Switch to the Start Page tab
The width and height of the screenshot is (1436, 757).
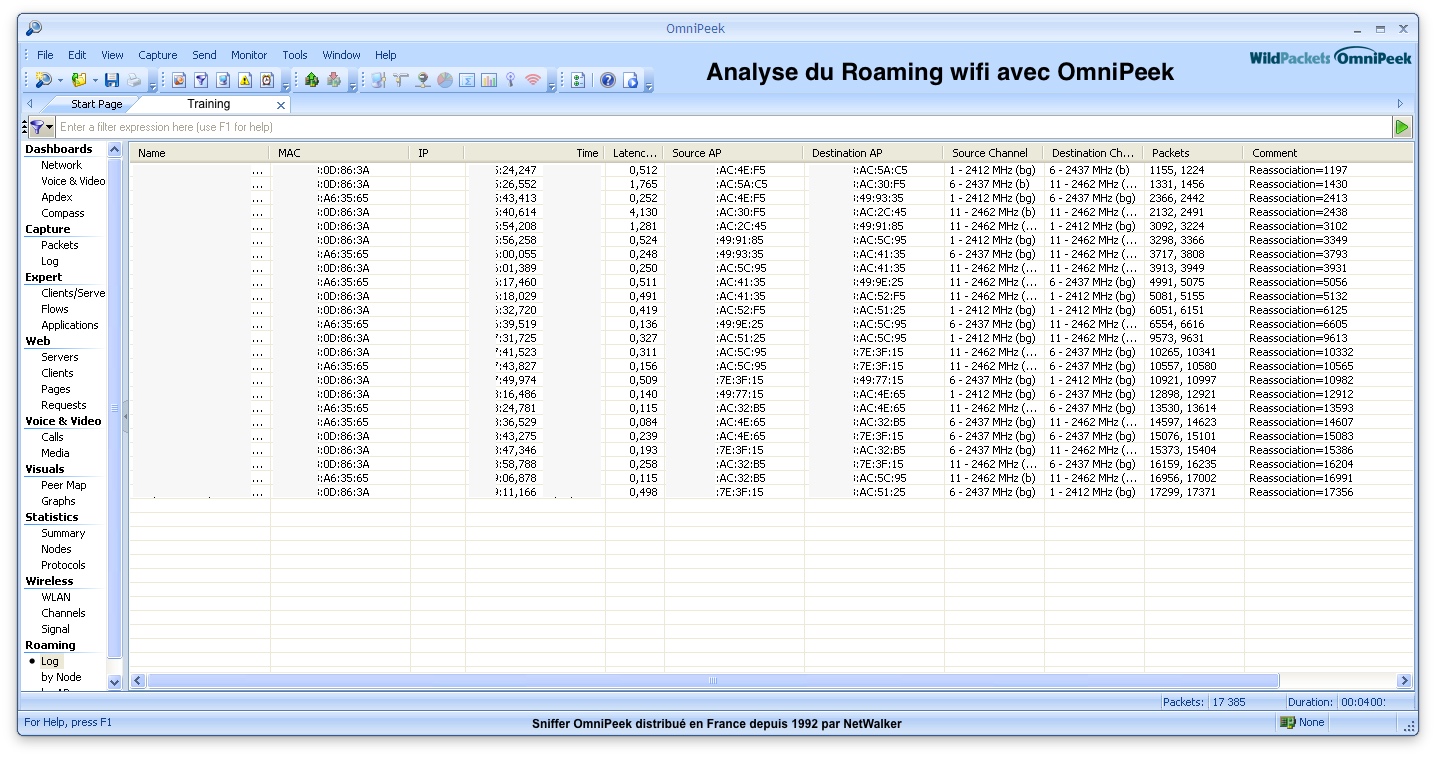pyautogui.click(x=97, y=104)
